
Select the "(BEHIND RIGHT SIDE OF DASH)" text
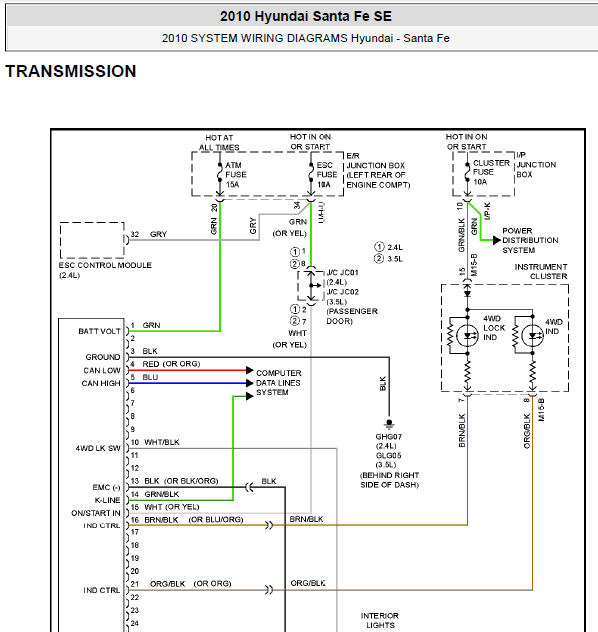(389, 480)
